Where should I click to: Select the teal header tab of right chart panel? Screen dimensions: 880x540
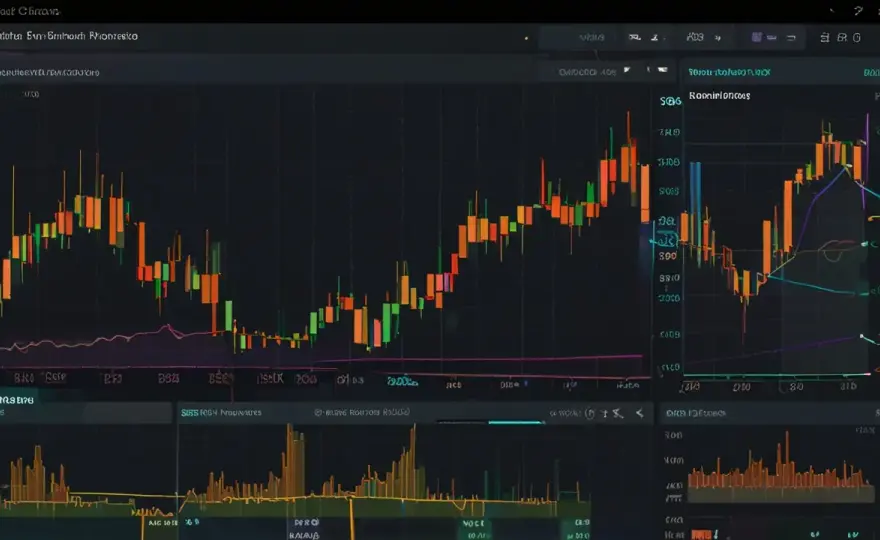point(730,72)
